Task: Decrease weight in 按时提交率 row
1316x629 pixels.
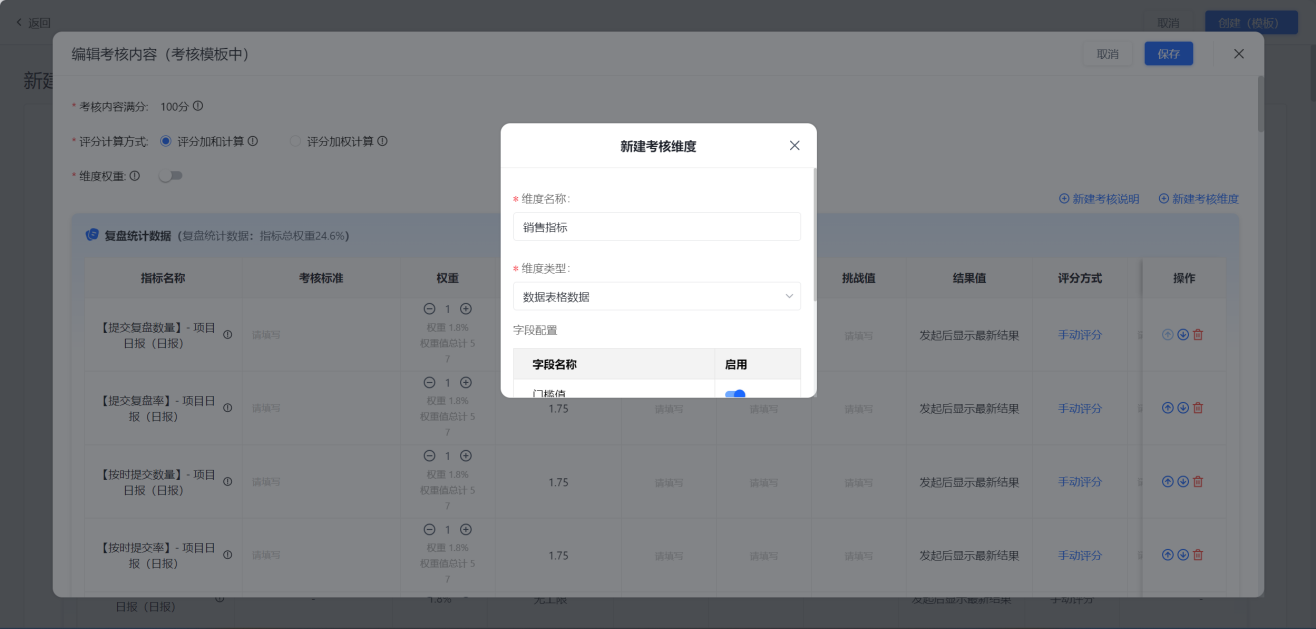Action: tap(430, 529)
